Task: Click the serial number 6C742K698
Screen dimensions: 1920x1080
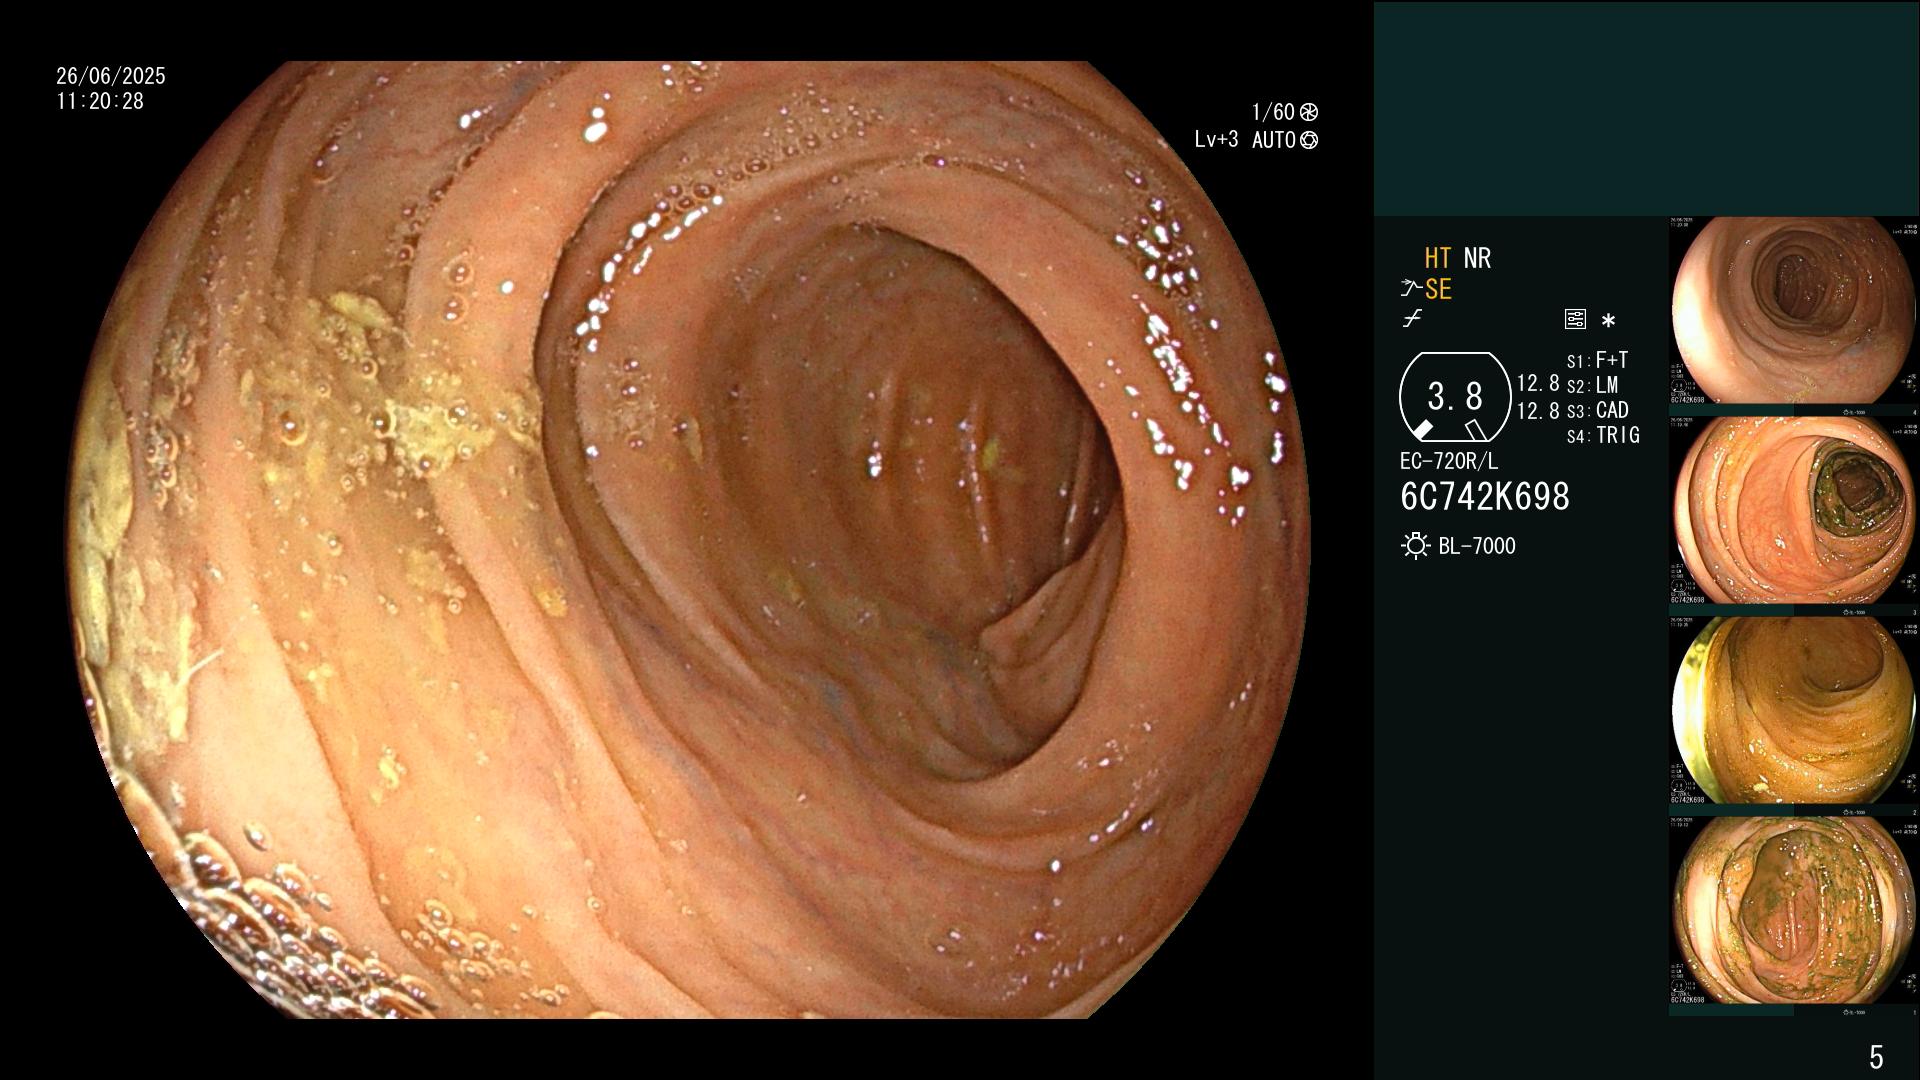Action: (x=1485, y=497)
